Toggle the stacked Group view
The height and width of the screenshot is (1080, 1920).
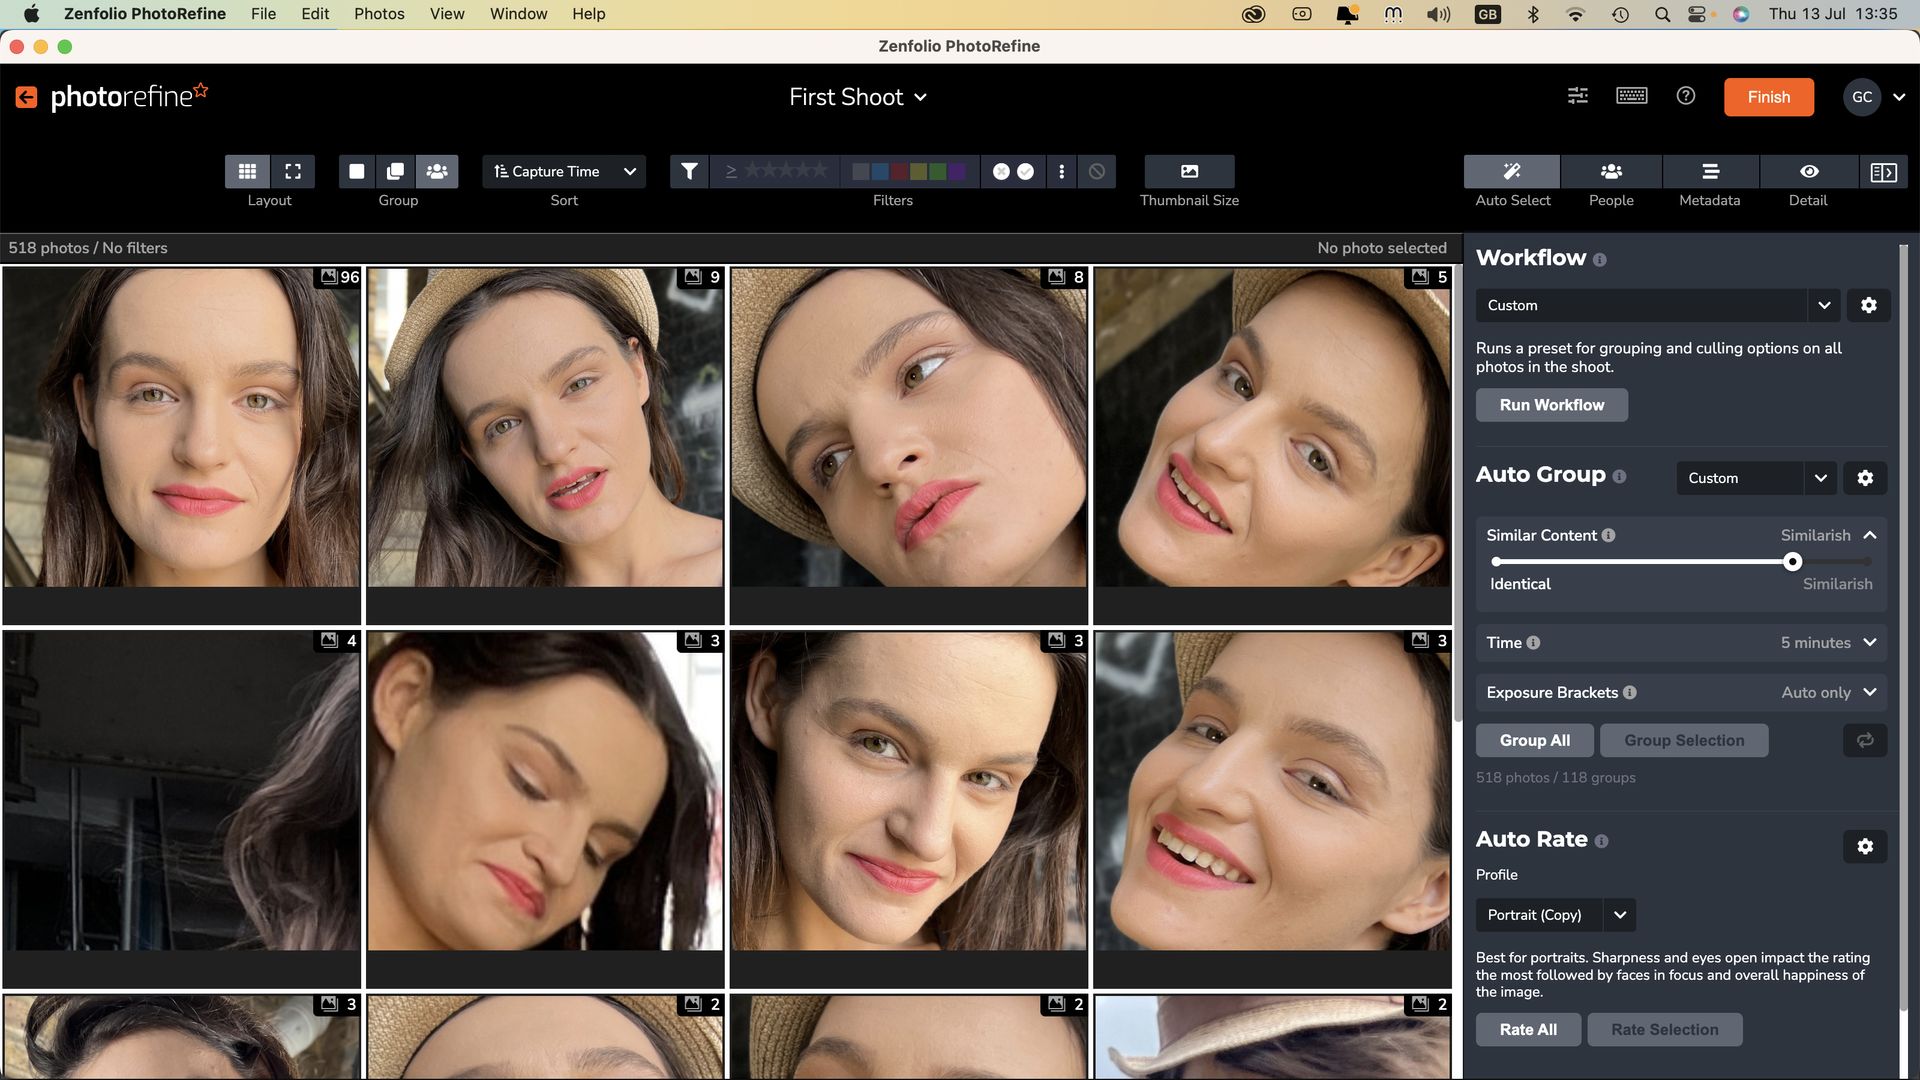pyautogui.click(x=396, y=171)
